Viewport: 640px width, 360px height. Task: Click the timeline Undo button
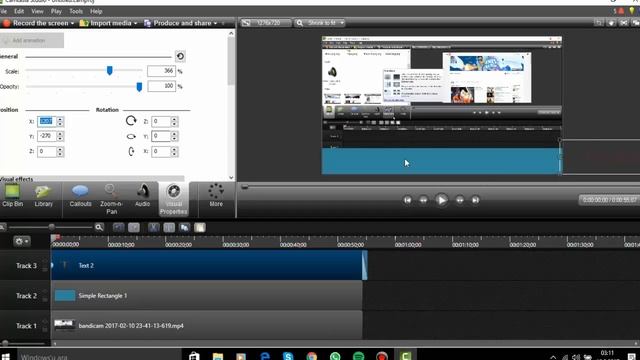(118, 227)
